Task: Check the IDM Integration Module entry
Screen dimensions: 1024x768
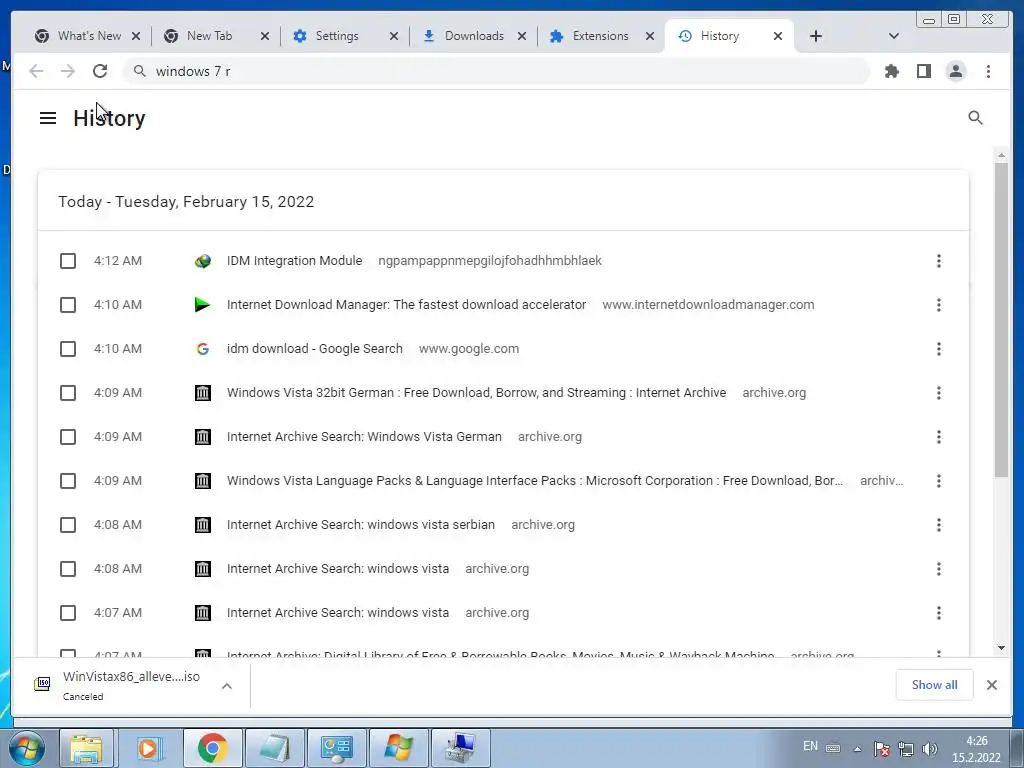Action: [x=68, y=261]
